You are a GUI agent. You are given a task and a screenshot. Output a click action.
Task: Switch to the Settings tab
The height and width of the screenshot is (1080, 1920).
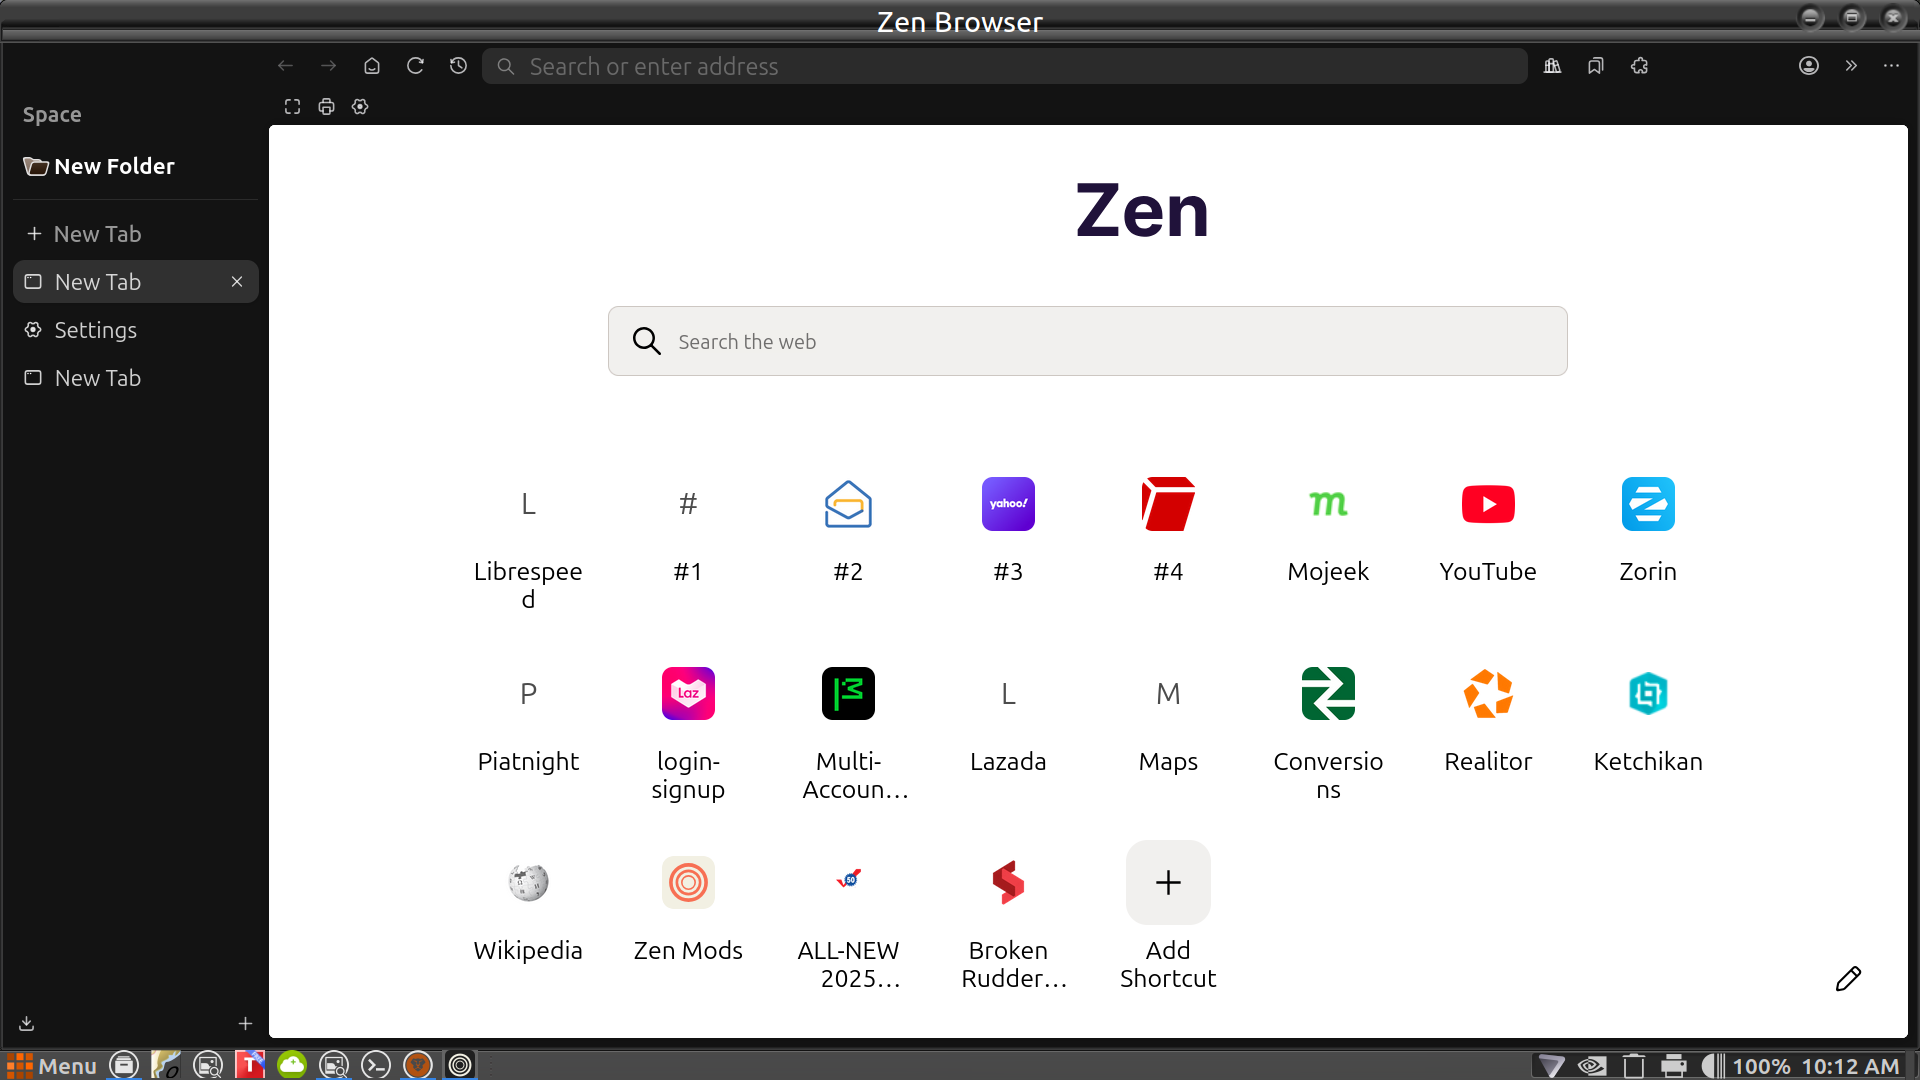[x=95, y=330]
